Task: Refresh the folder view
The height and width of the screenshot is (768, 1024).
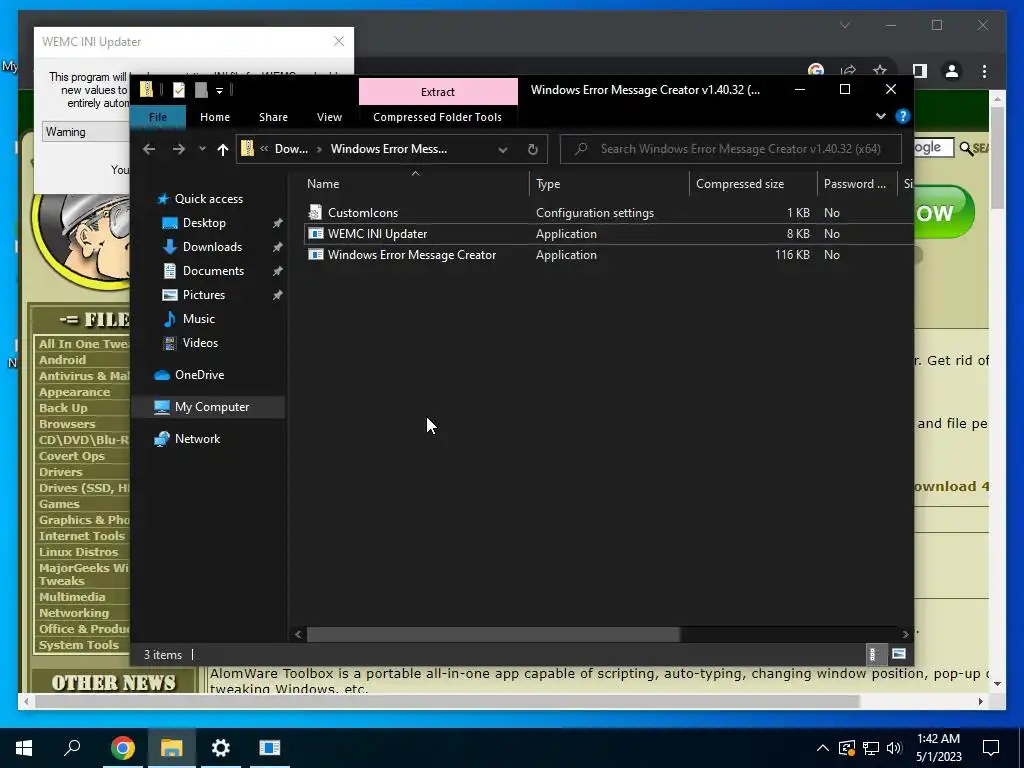Action: pyautogui.click(x=533, y=149)
